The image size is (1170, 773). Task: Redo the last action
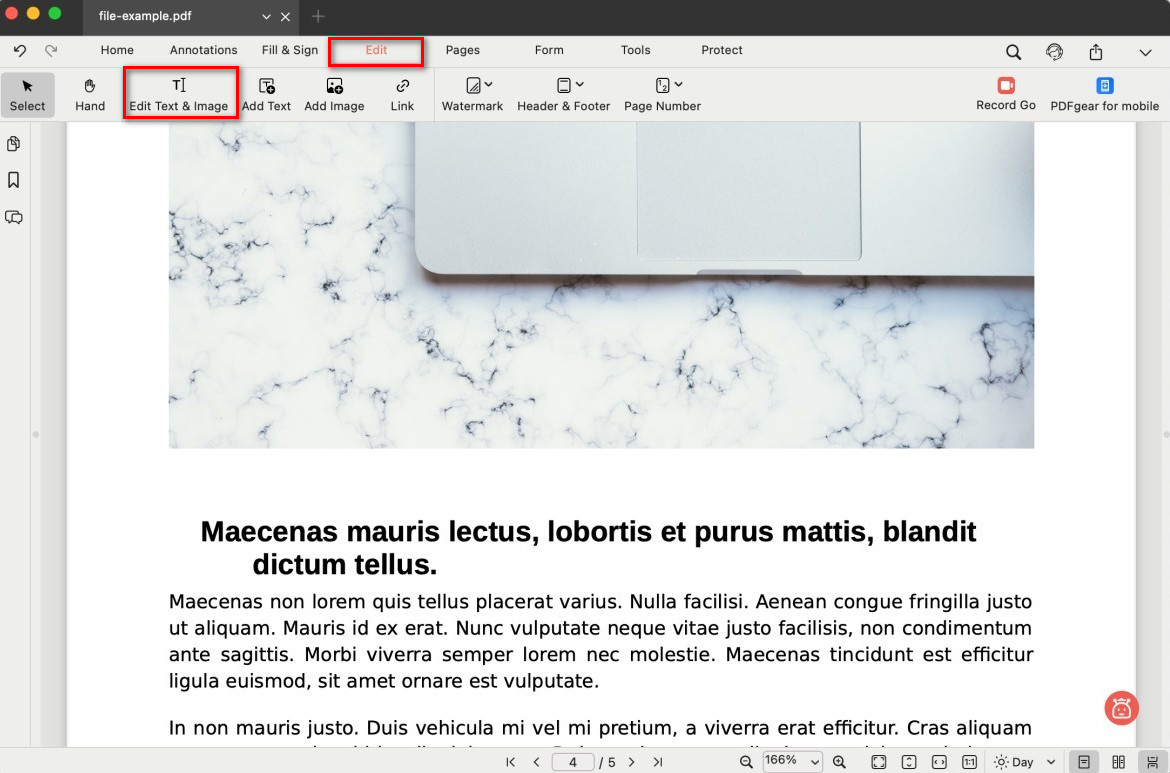[x=51, y=51]
